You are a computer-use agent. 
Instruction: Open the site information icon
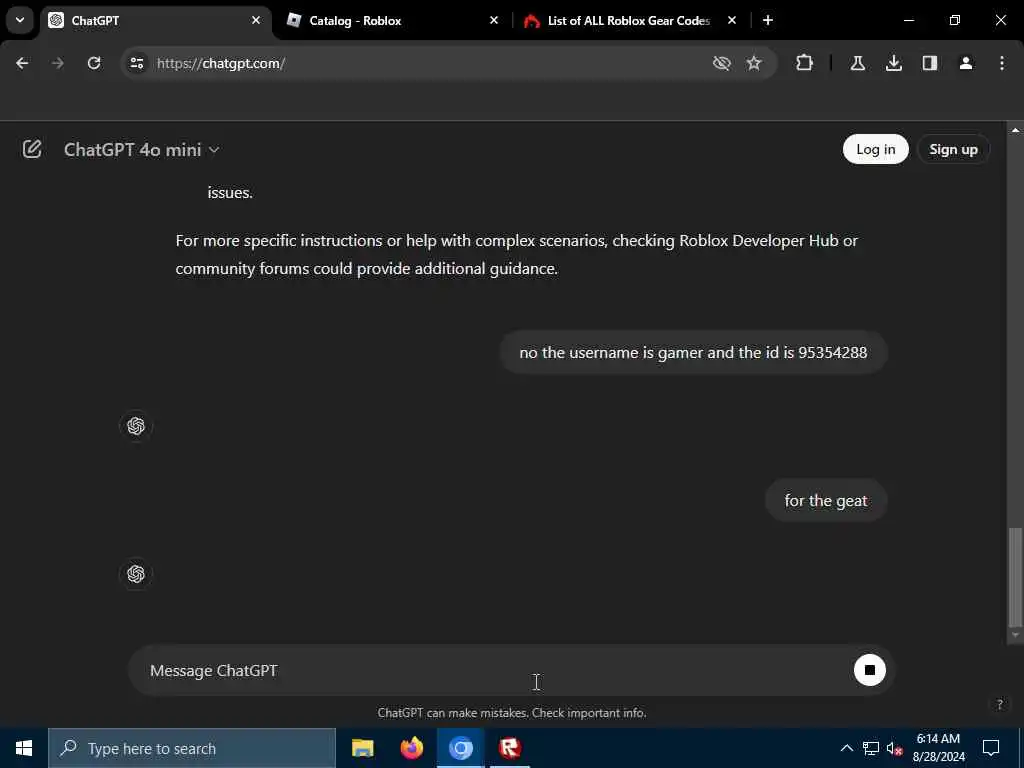point(136,63)
